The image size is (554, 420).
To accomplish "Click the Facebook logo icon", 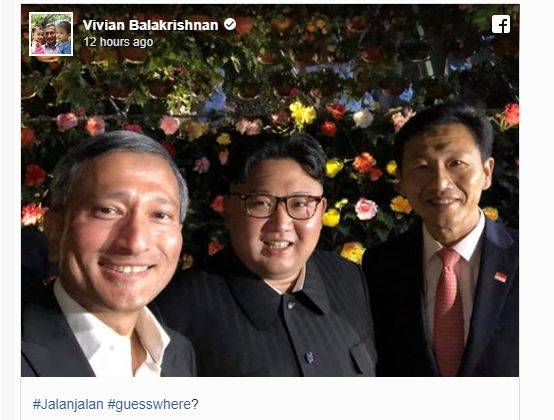I will tap(501, 24).
